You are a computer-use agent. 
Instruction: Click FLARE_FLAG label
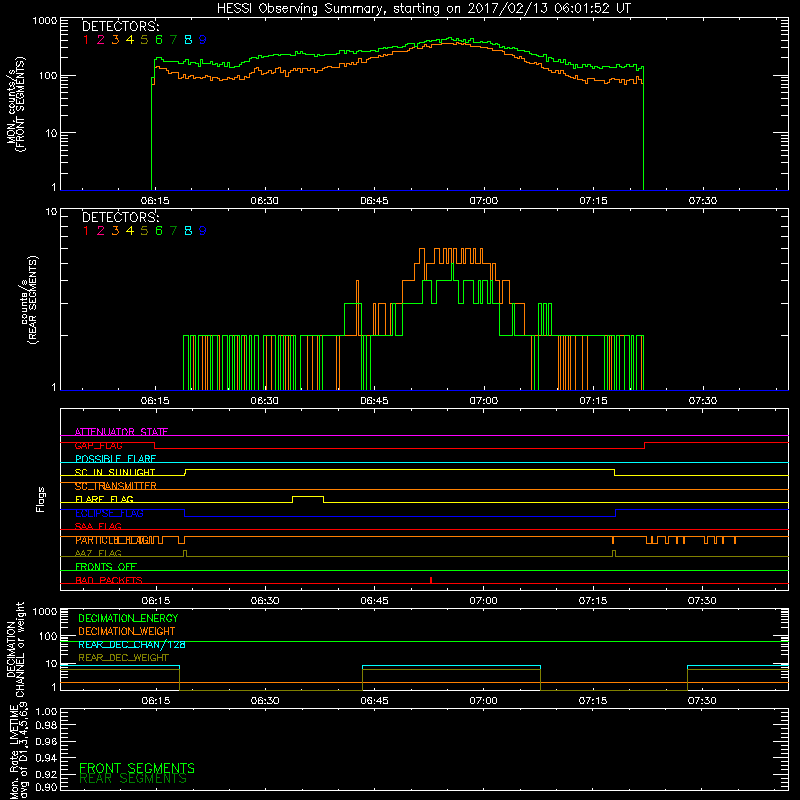point(104,499)
